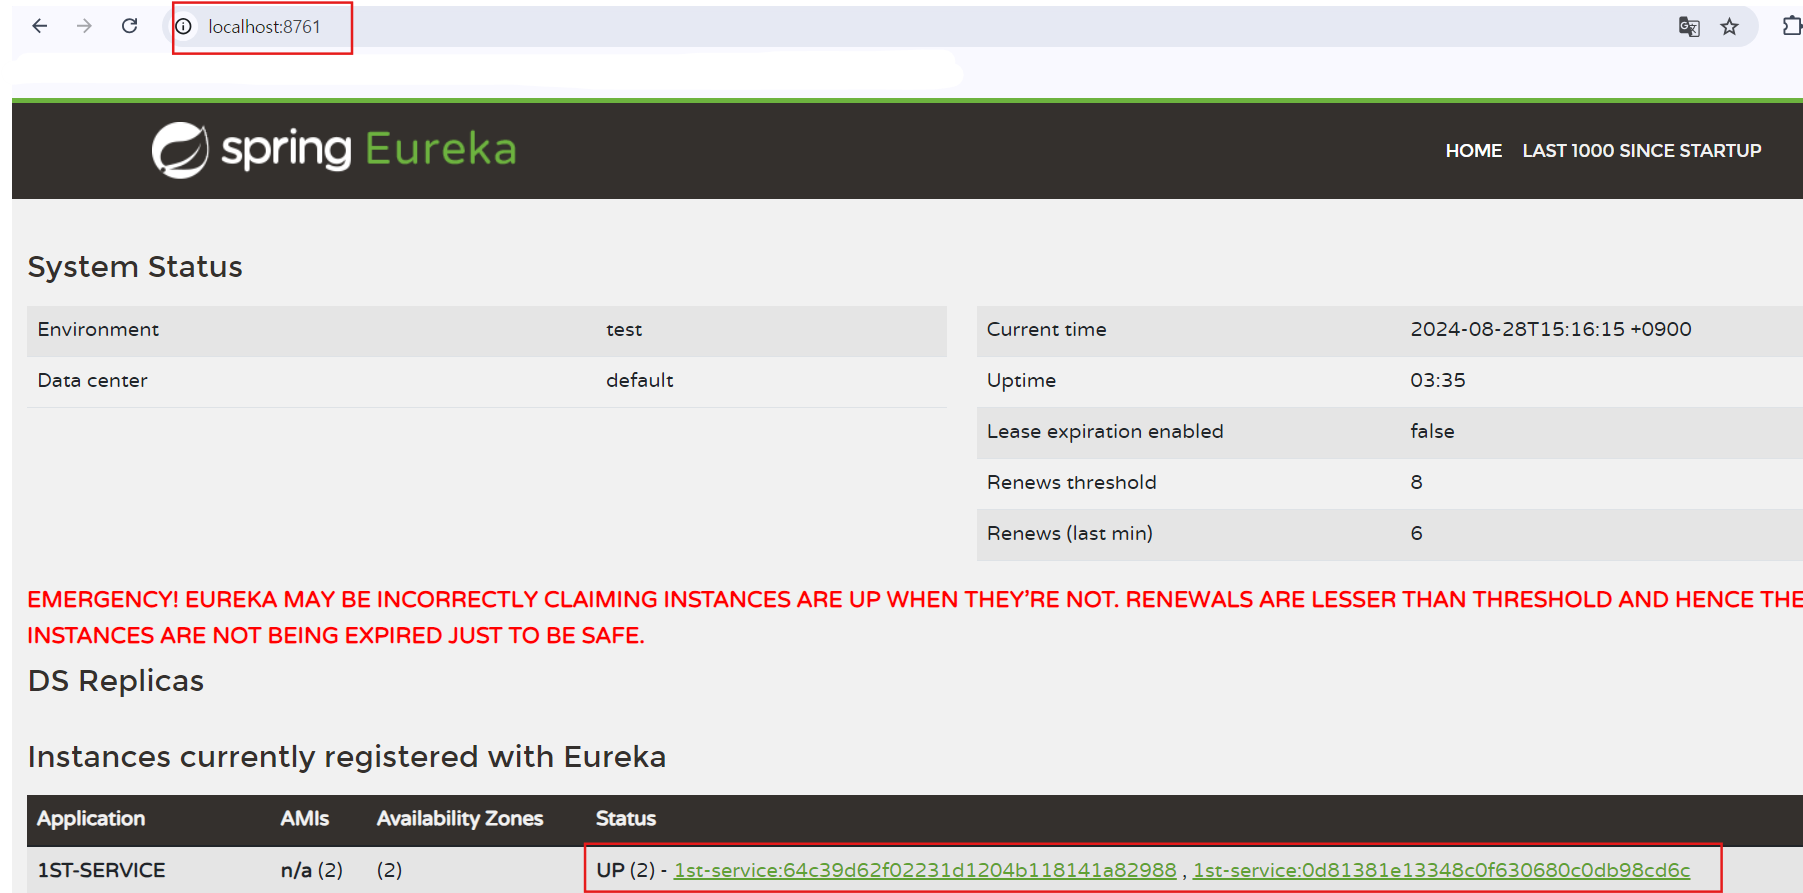The image size is (1803, 893).
Task: Select the Environment label
Action: pyautogui.click(x=98, y=330)
